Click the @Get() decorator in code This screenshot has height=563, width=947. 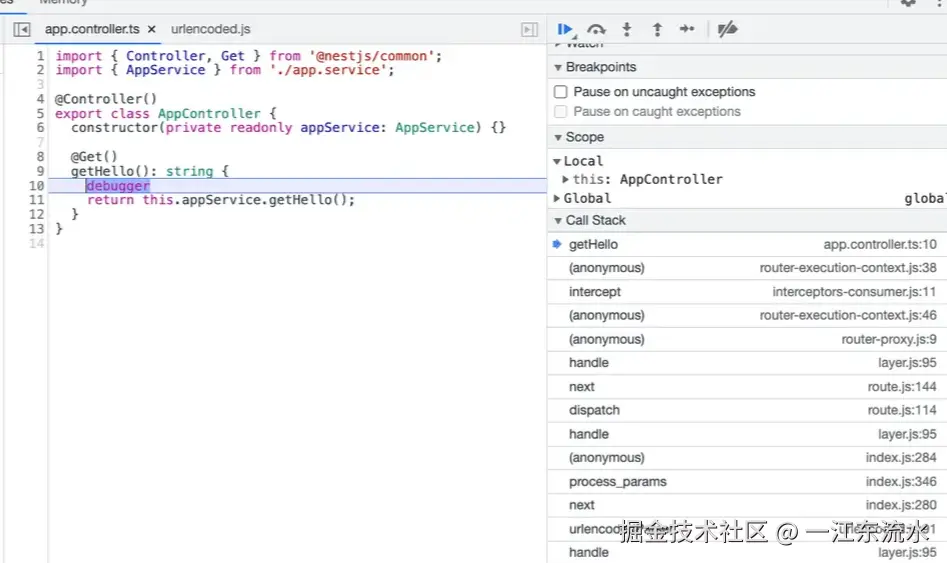click(x=94, y=157)
